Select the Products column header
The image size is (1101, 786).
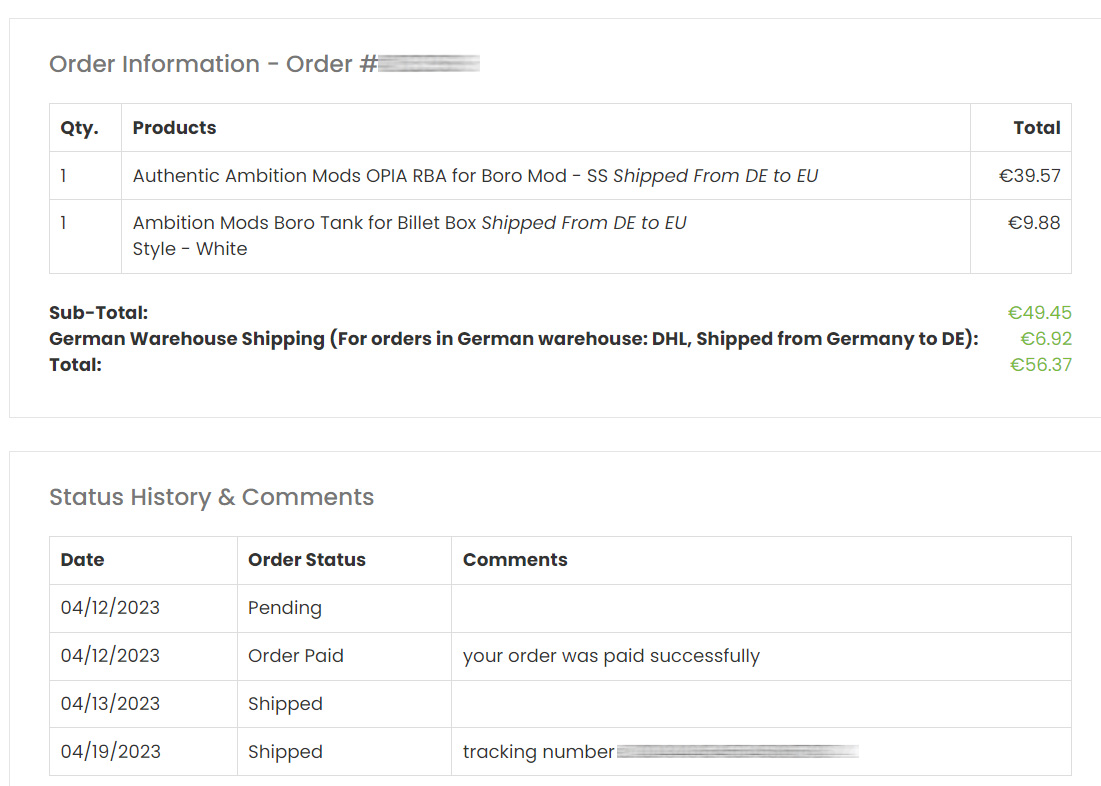click(174, 128)
